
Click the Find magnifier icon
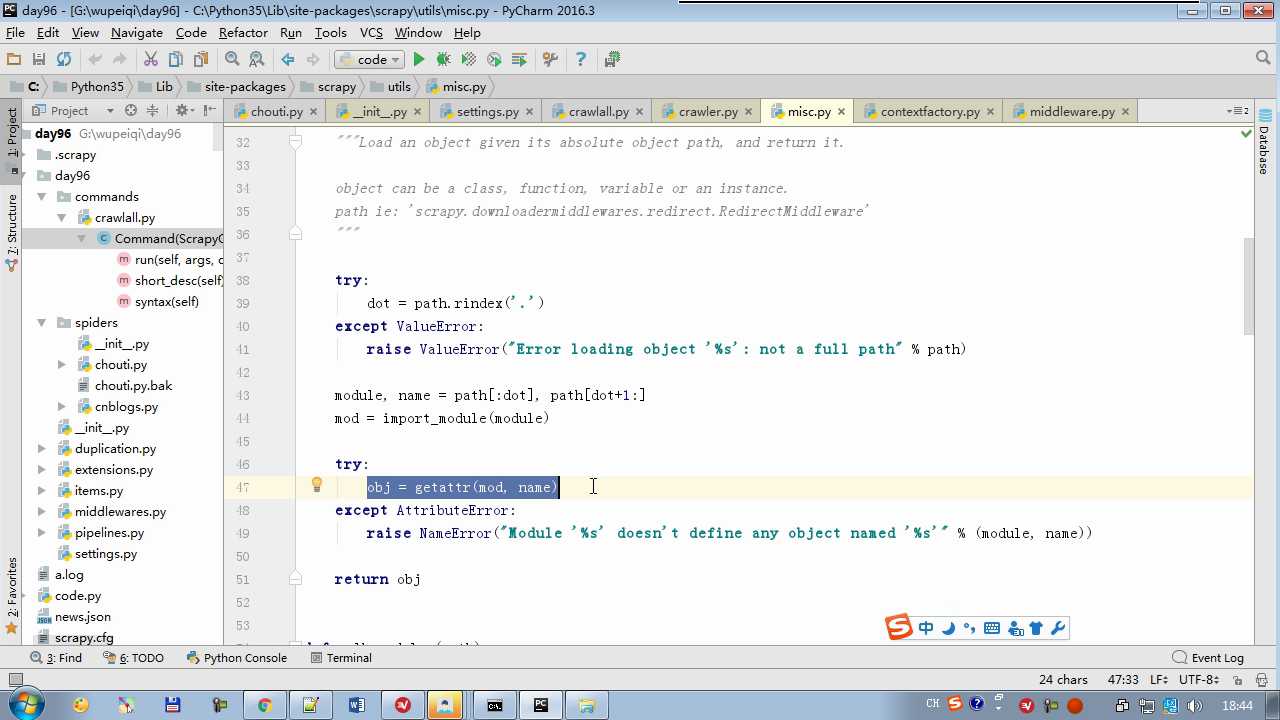232,60
